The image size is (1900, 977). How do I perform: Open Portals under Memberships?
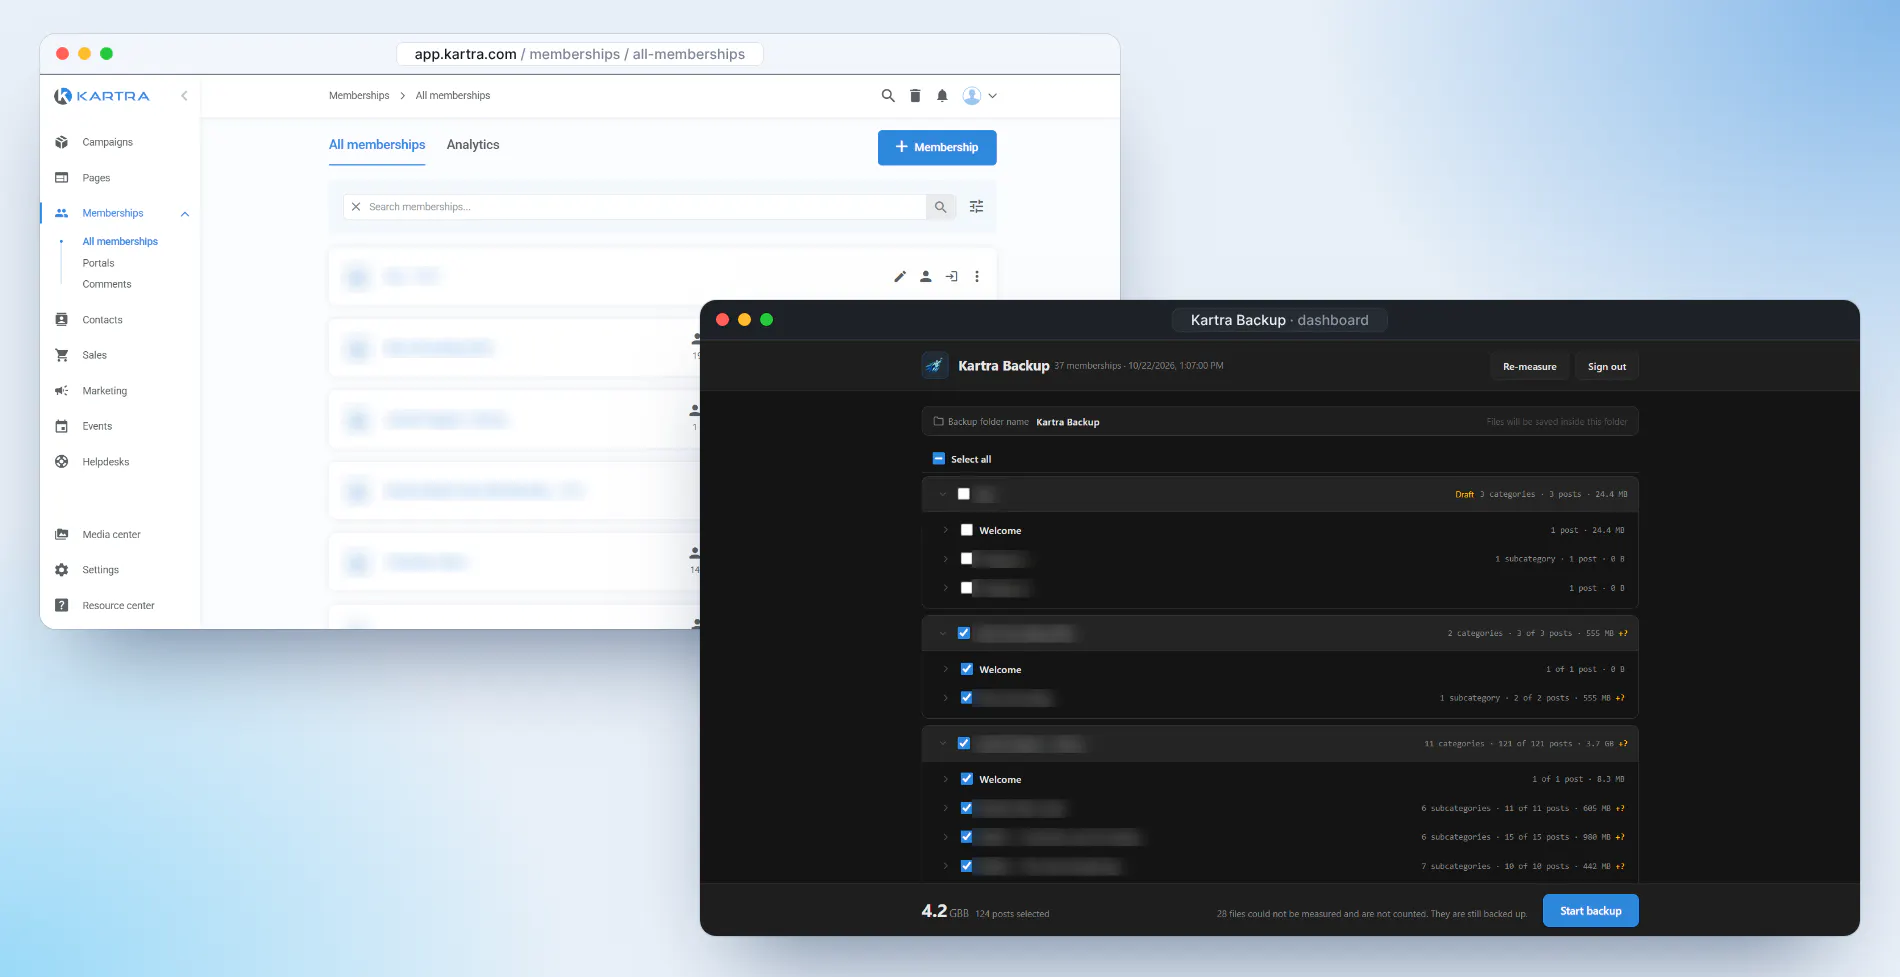[98, 263]
